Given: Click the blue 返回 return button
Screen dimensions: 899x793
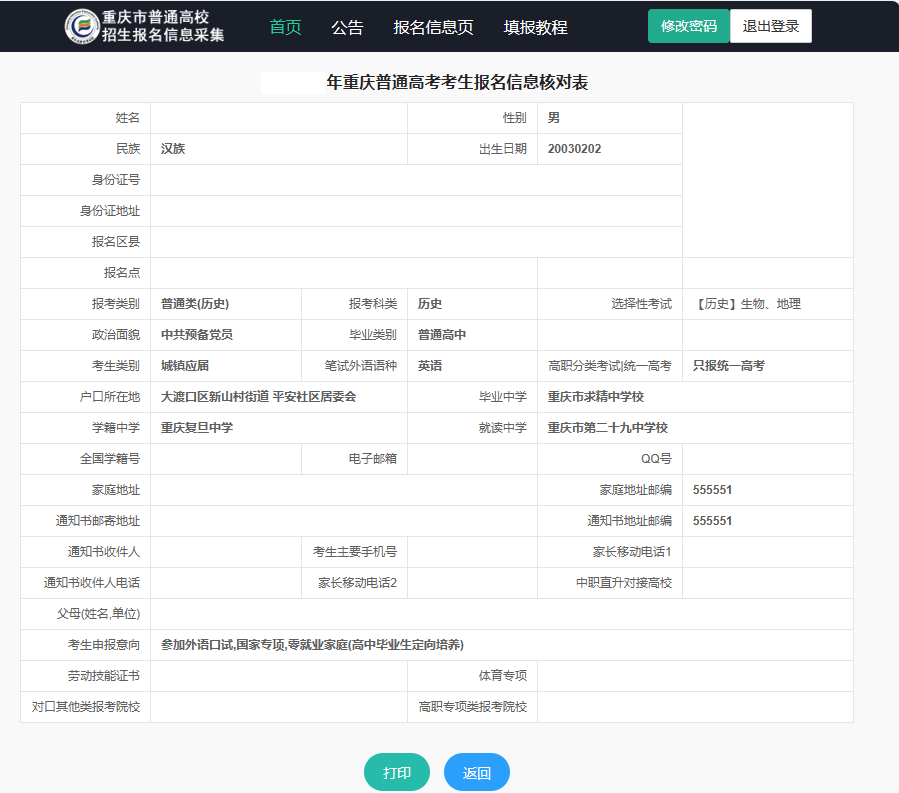Looking at the screenshot, I should point(476,771).
